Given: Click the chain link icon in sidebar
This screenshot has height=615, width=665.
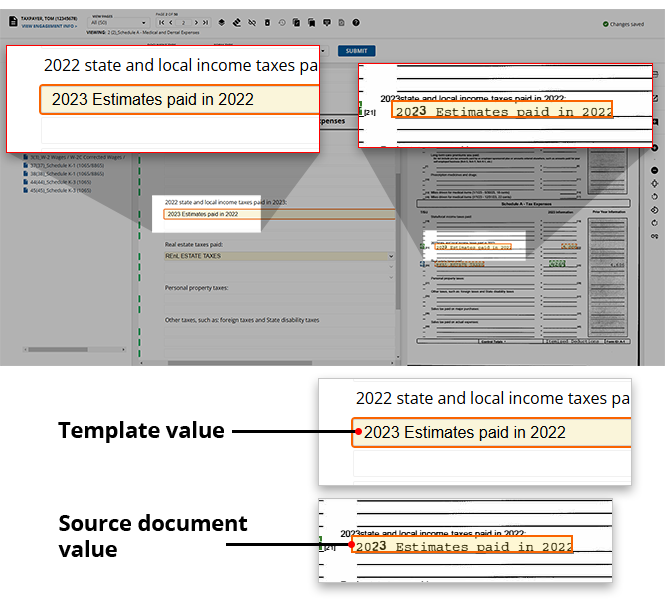Looking at the screenshot, I should point(654,236).
